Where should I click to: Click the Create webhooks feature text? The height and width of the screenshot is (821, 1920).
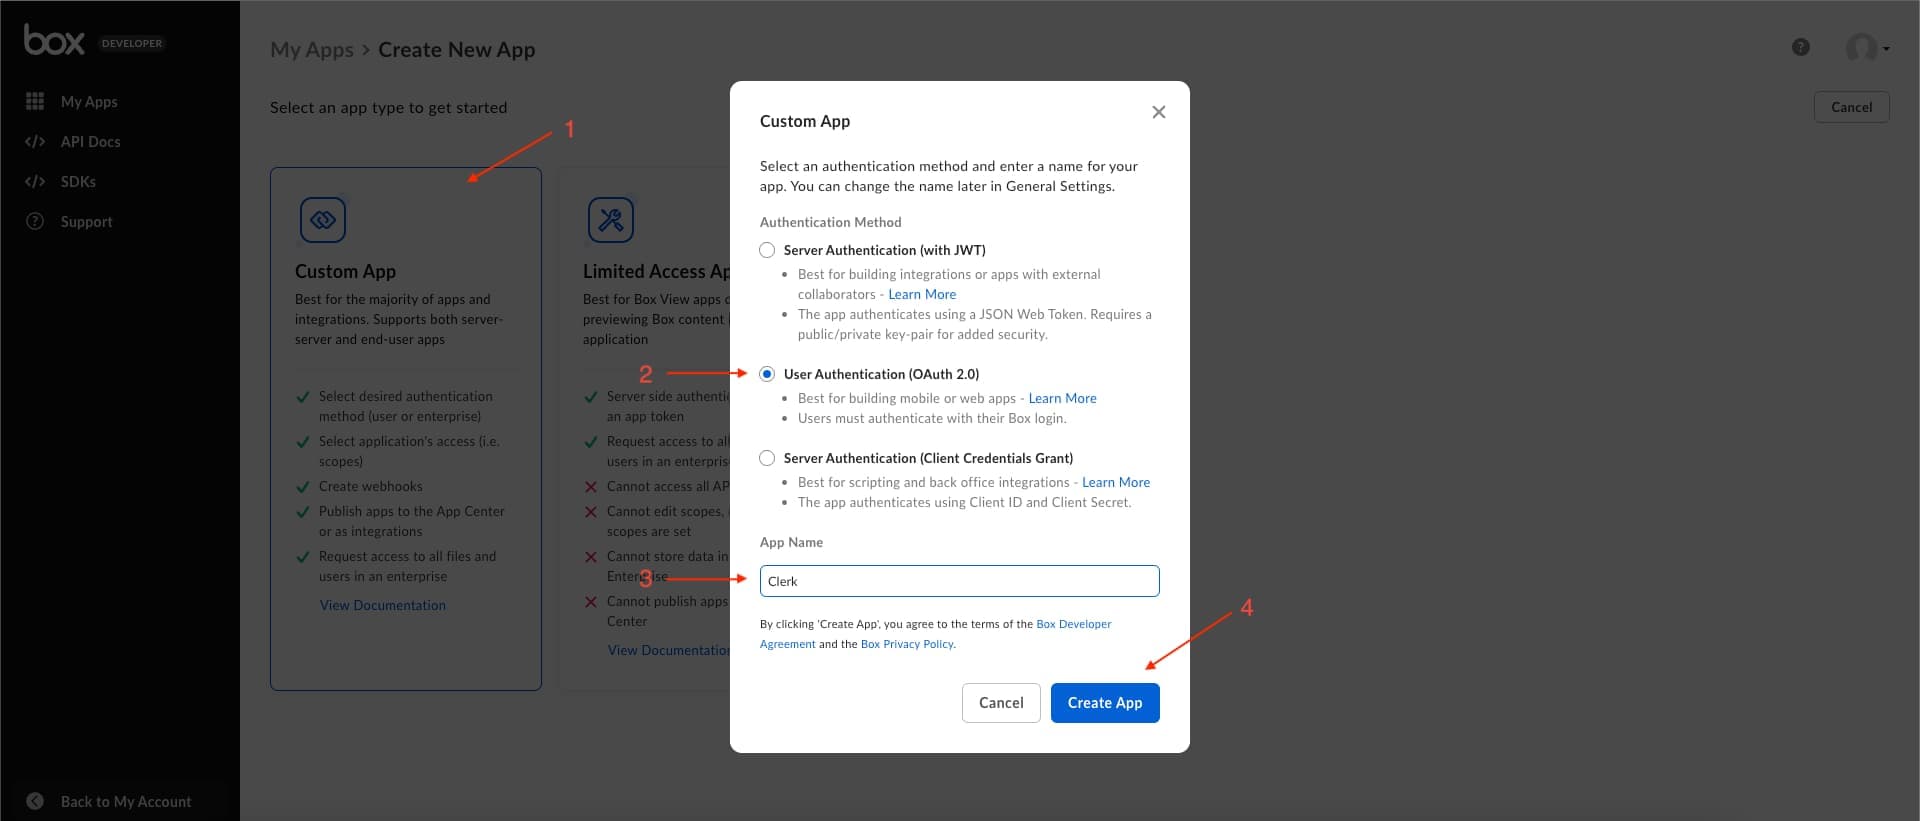pyautogui.click(x=371, y=486)
